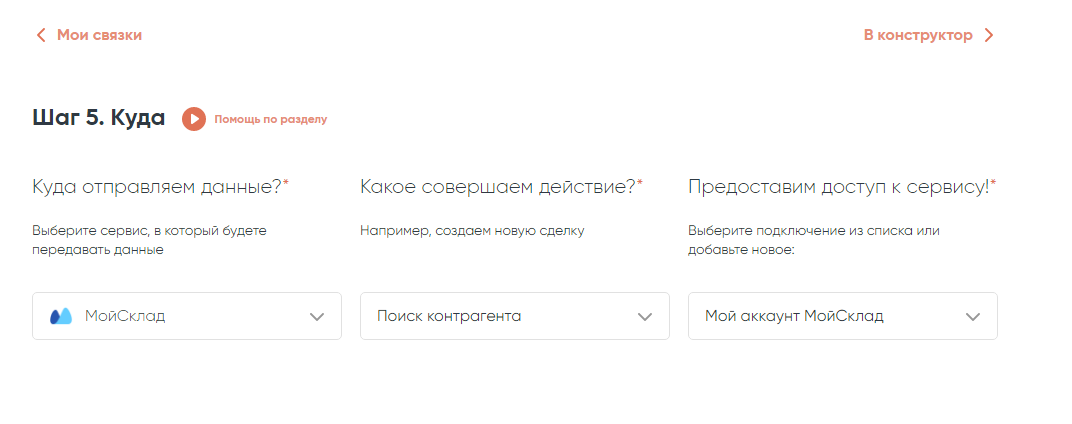Expand the Поиск контрагента dropdown arrow

(645, 316)
